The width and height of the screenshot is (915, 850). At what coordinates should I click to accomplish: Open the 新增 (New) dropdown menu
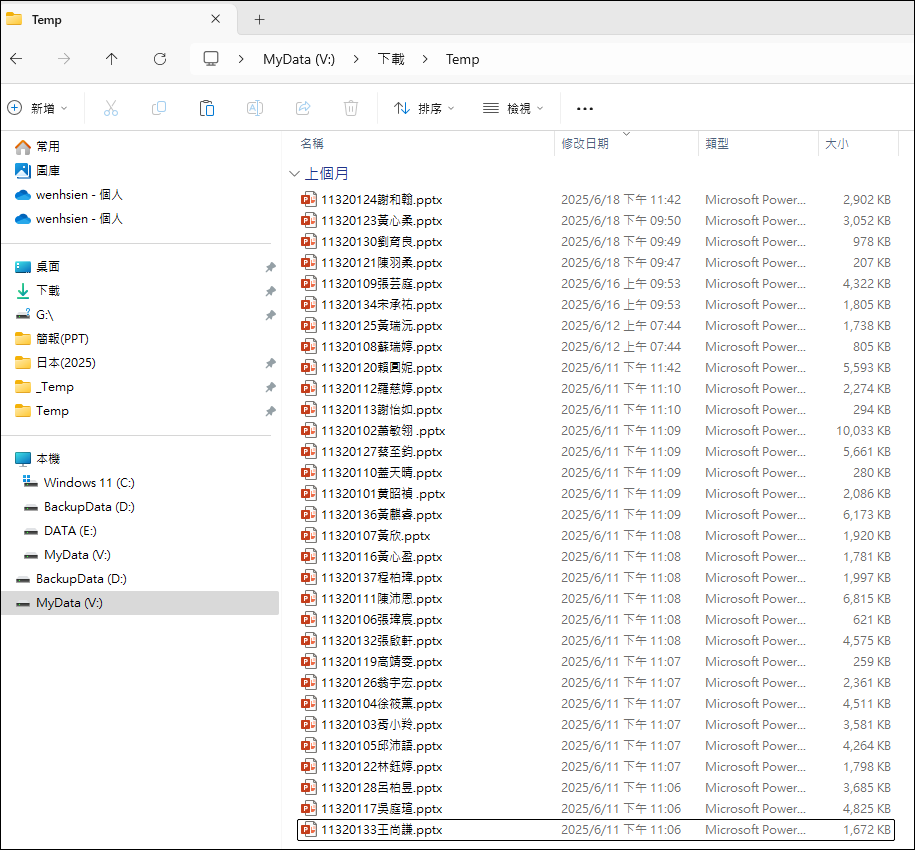pyautogui.click(x=38, y=108)
